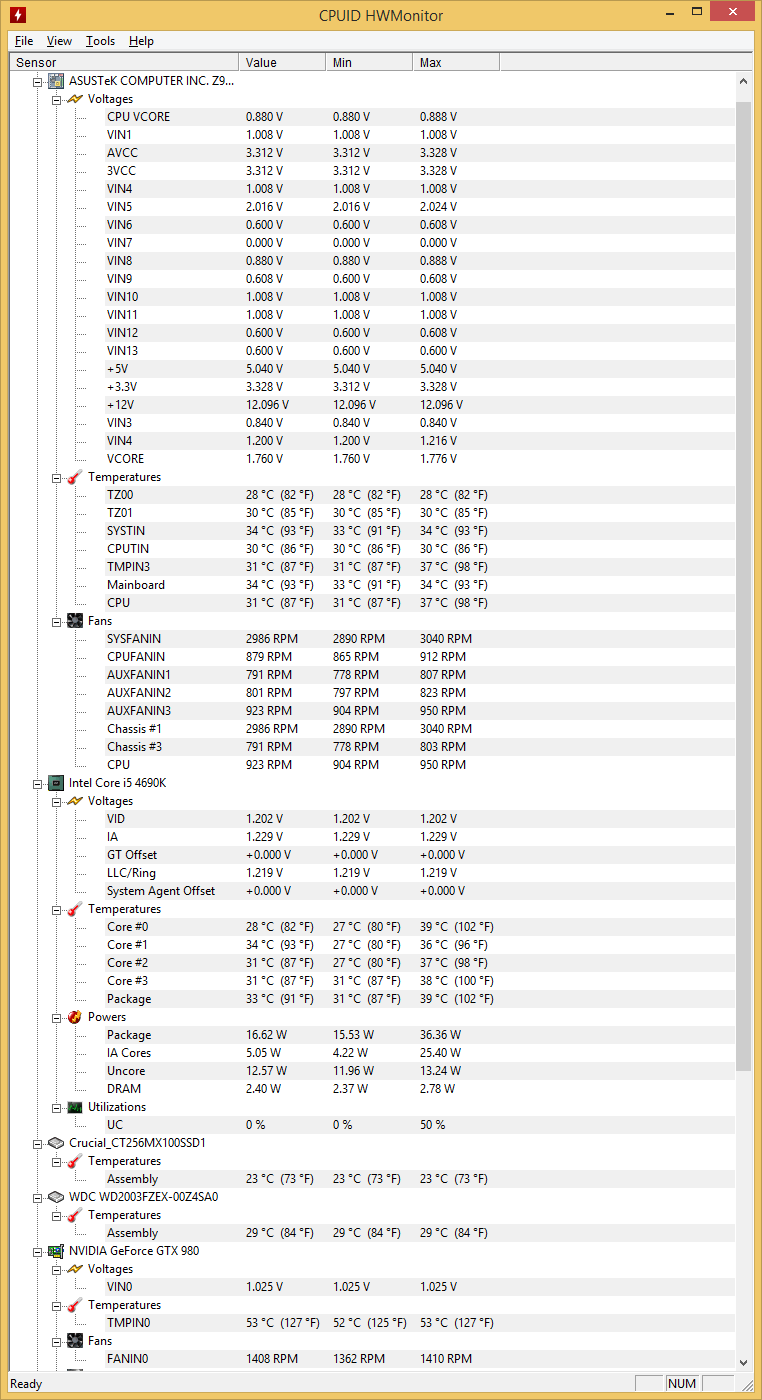Click the Value column header
The height and width of the screenshot is (1400, 762).
pos(282,62)
